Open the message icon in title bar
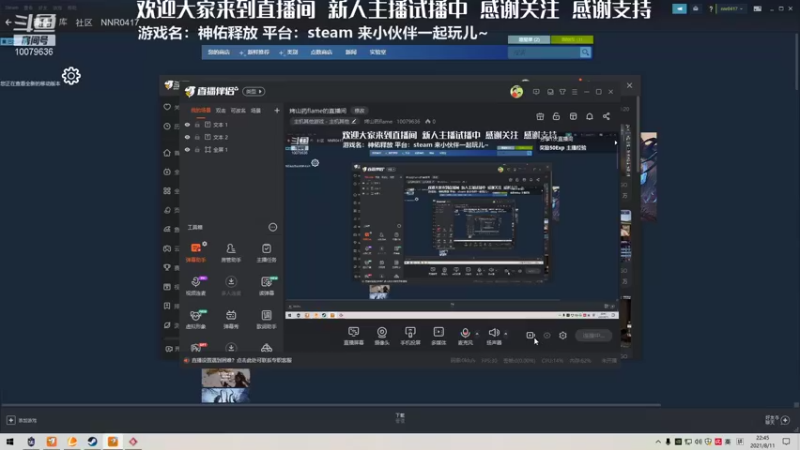 536,92
